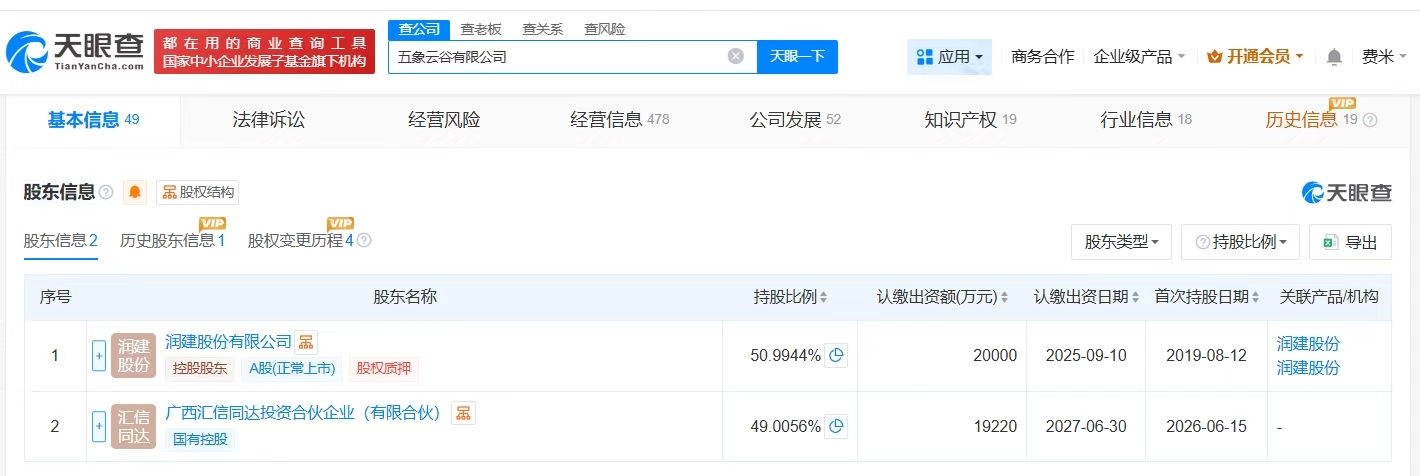Open the 持股比例 filter dropdown
The height and width of the screenshot is (476, 1420).
click(x=1240, y=242)
